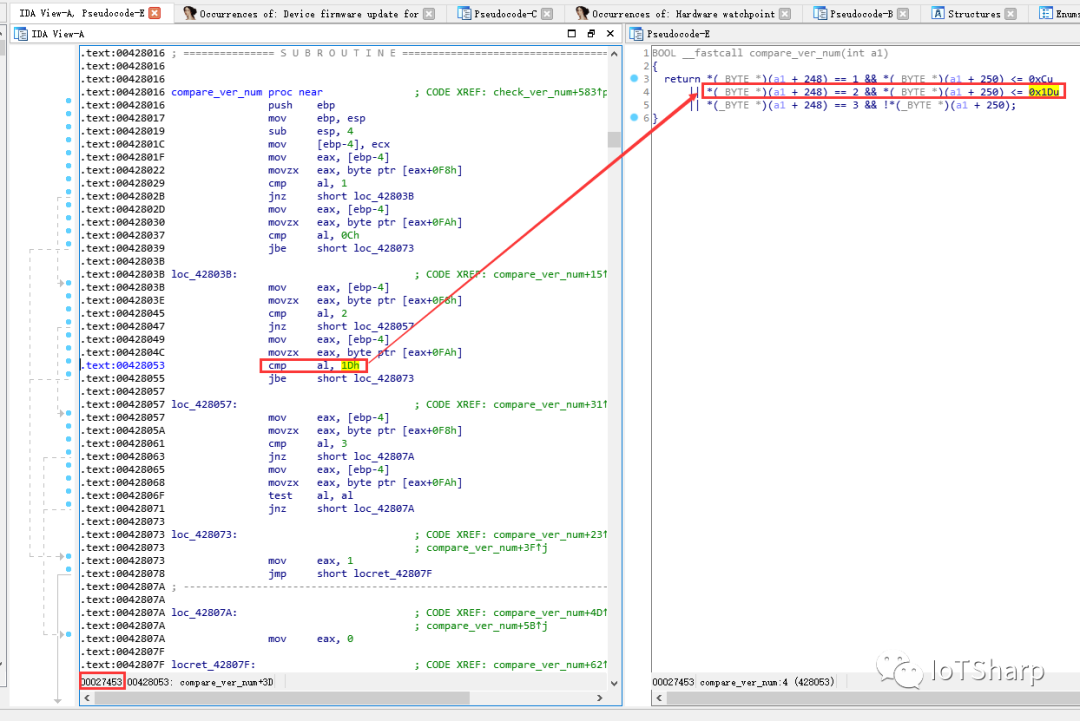Open Occurrences of Hardware watchpoint tab
This screenshot has height=721, width=1080.
683,14
